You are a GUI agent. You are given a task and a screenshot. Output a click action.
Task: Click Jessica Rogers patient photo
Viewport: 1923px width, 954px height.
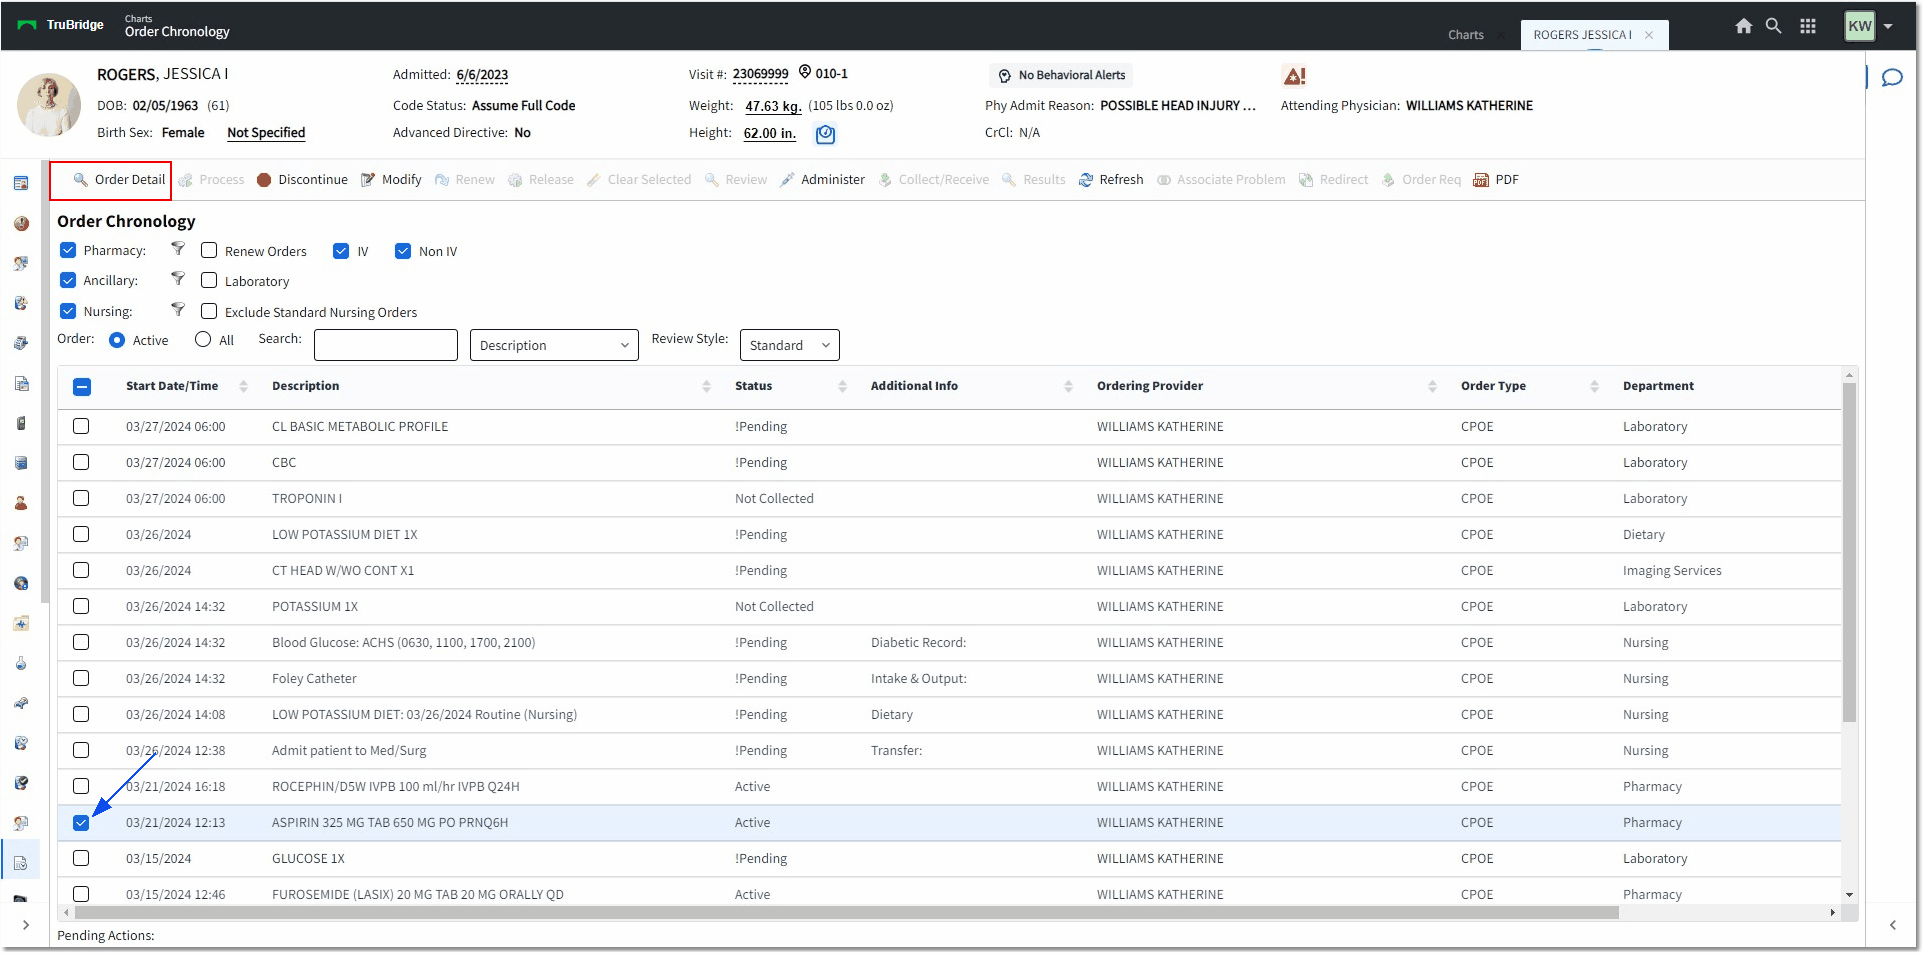coord(49,104)
